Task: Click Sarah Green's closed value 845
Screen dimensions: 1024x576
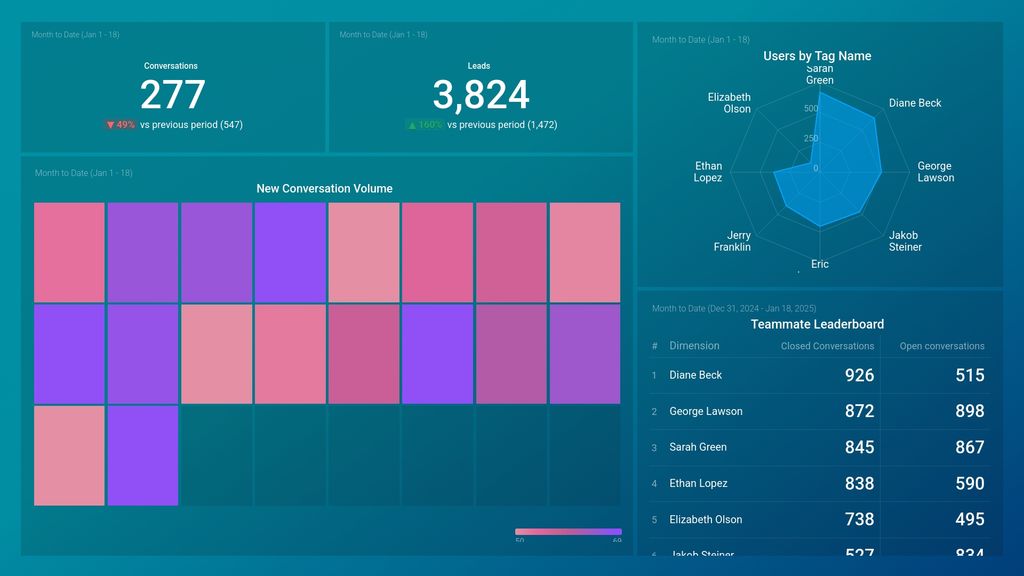Action: pos(859,447)
